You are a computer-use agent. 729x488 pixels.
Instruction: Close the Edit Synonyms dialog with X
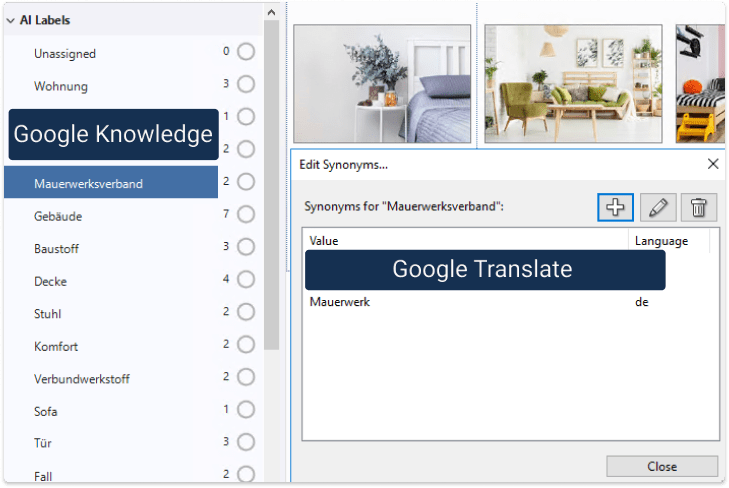[713, 164]
